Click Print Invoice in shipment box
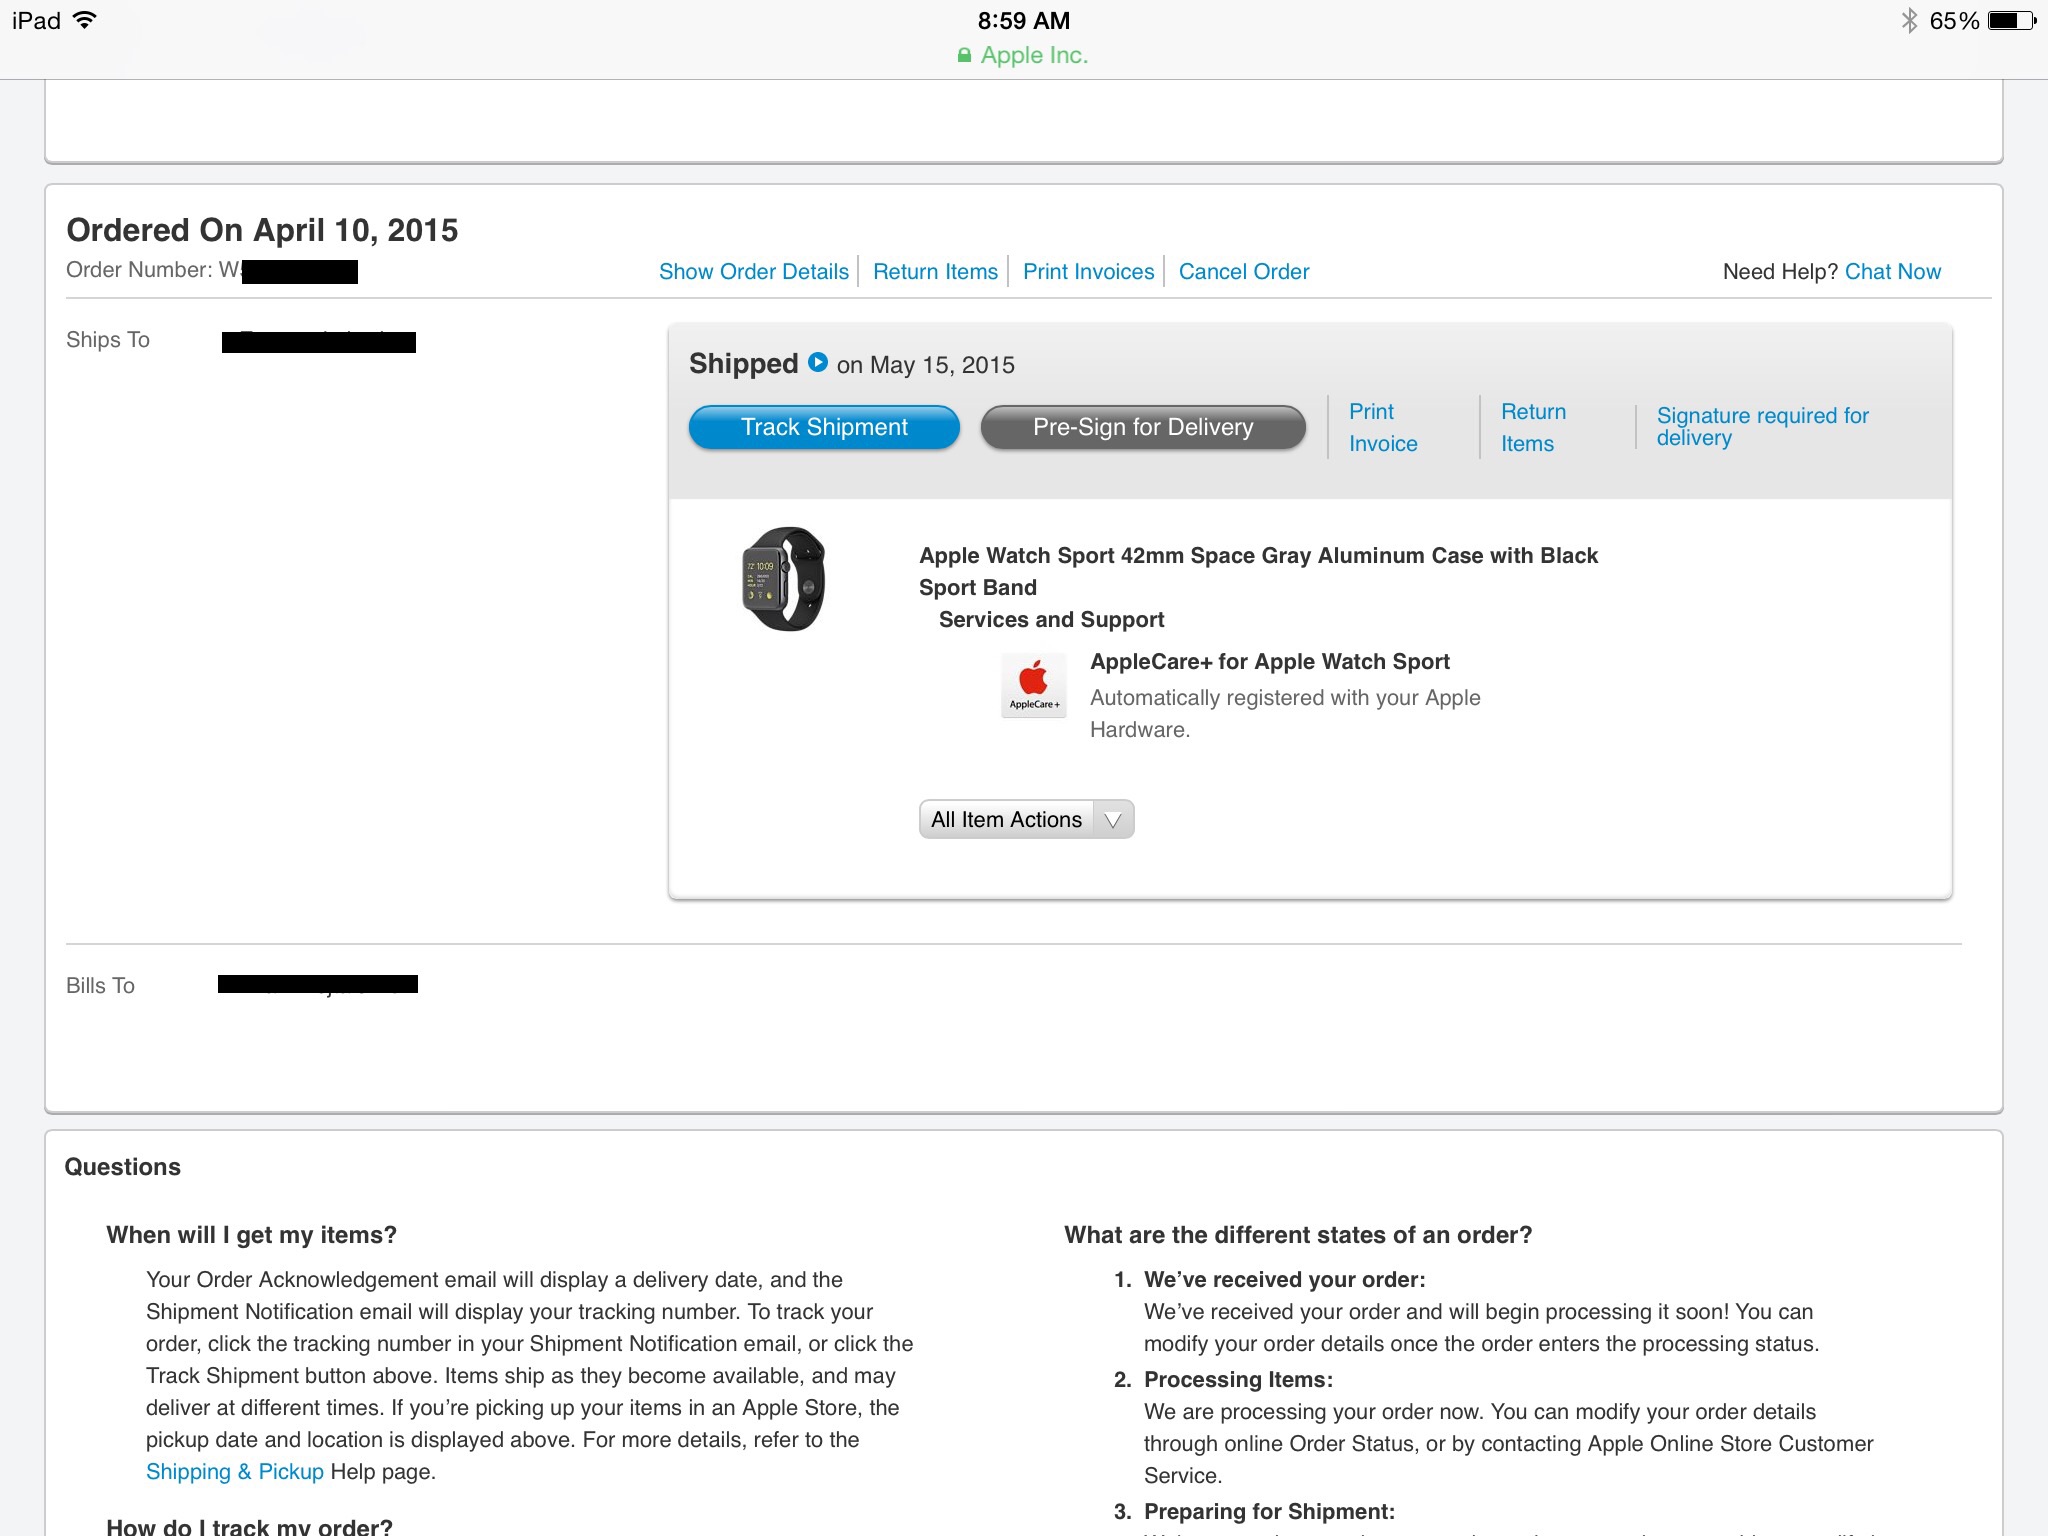The image size is (2048, 1536). pos(1383,427)
